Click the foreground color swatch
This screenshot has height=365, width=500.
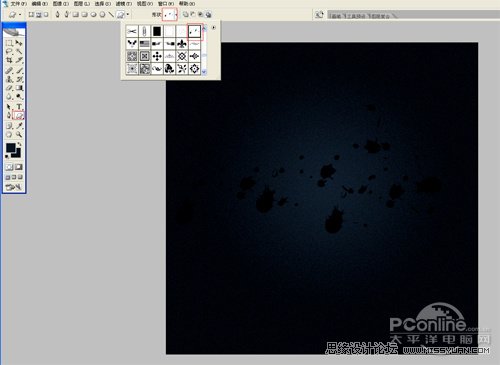pyautogui.click(x=11, y=148)
